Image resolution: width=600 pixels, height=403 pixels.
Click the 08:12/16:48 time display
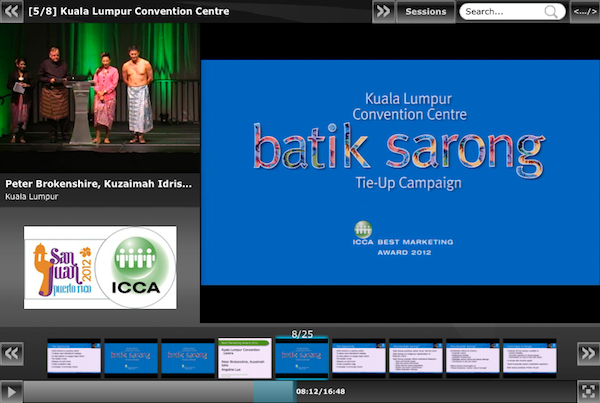[x=321, y=391]
